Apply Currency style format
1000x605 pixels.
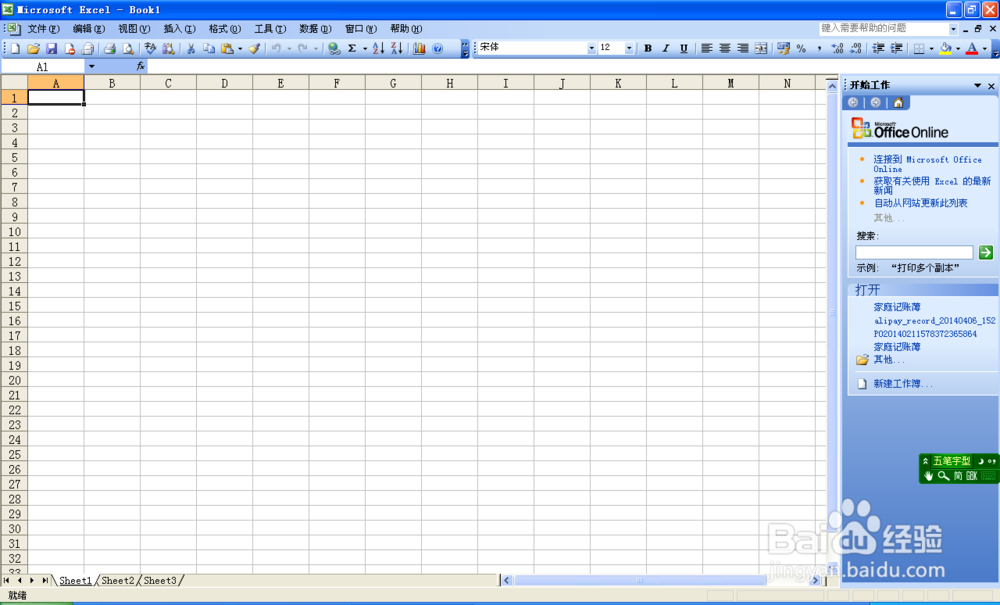(783, 48)
